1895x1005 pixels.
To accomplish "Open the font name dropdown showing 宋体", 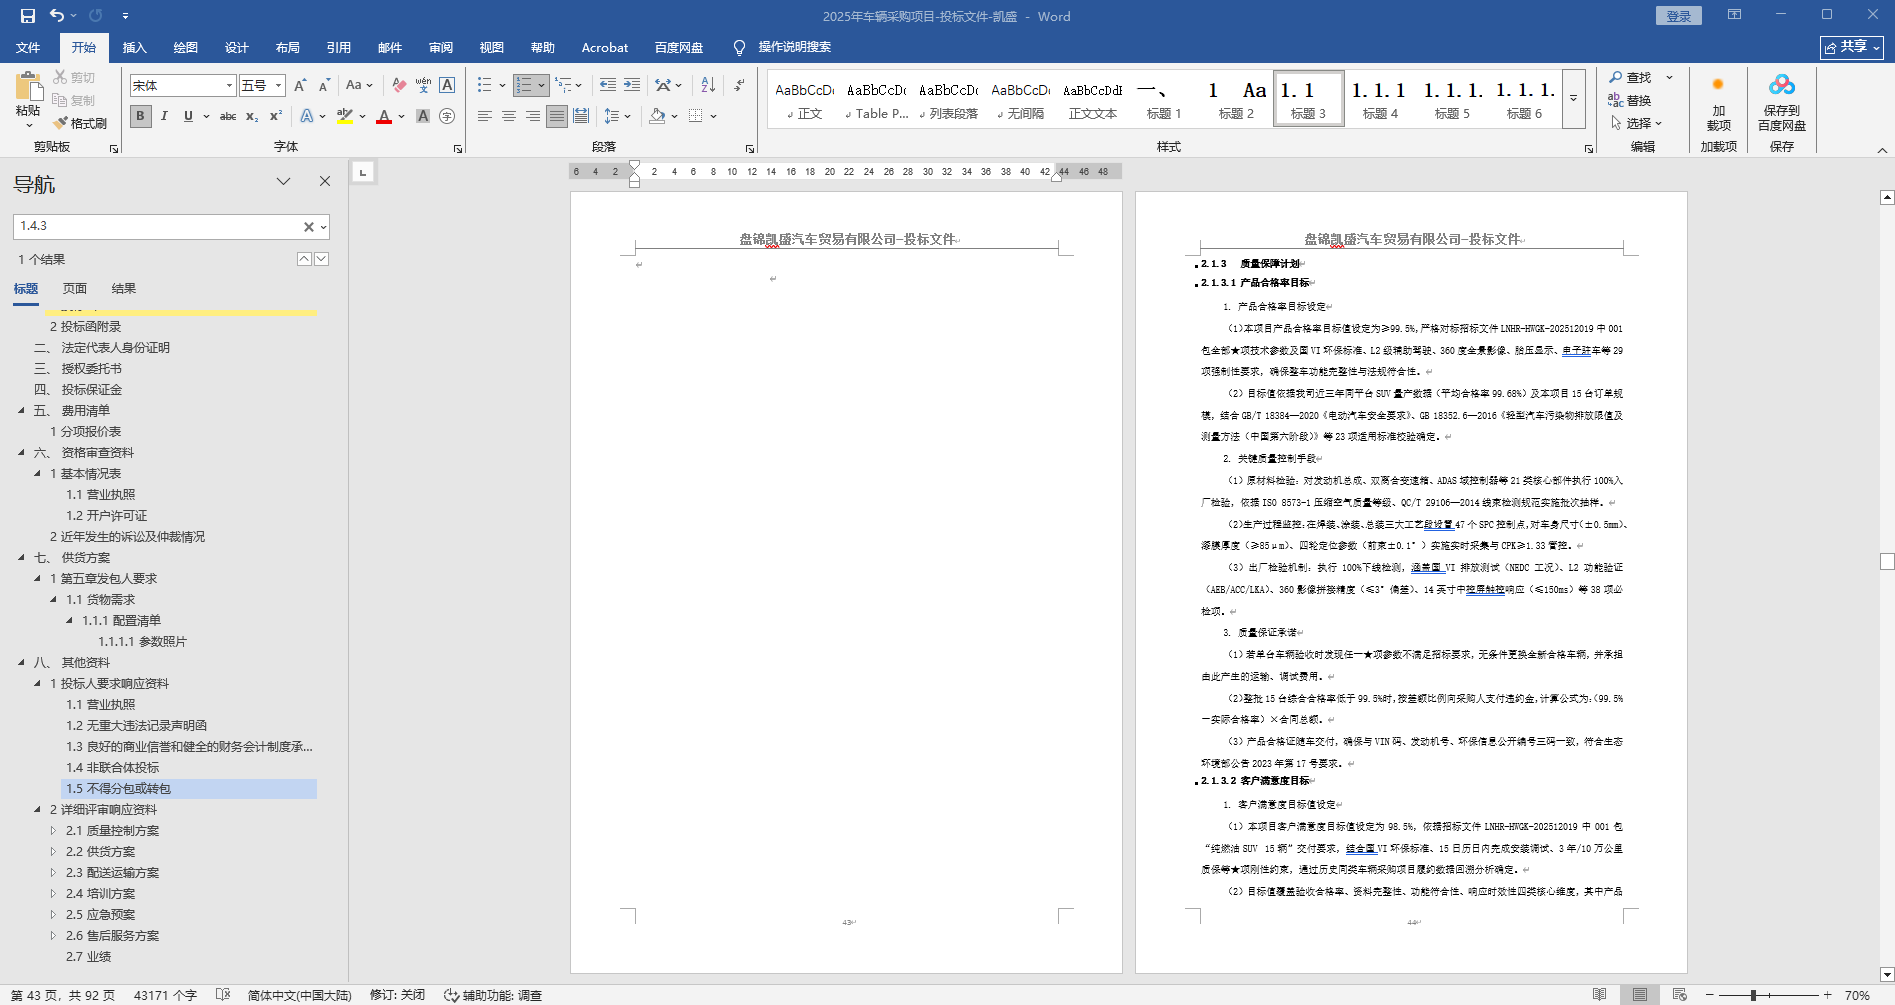I will 229,86.
